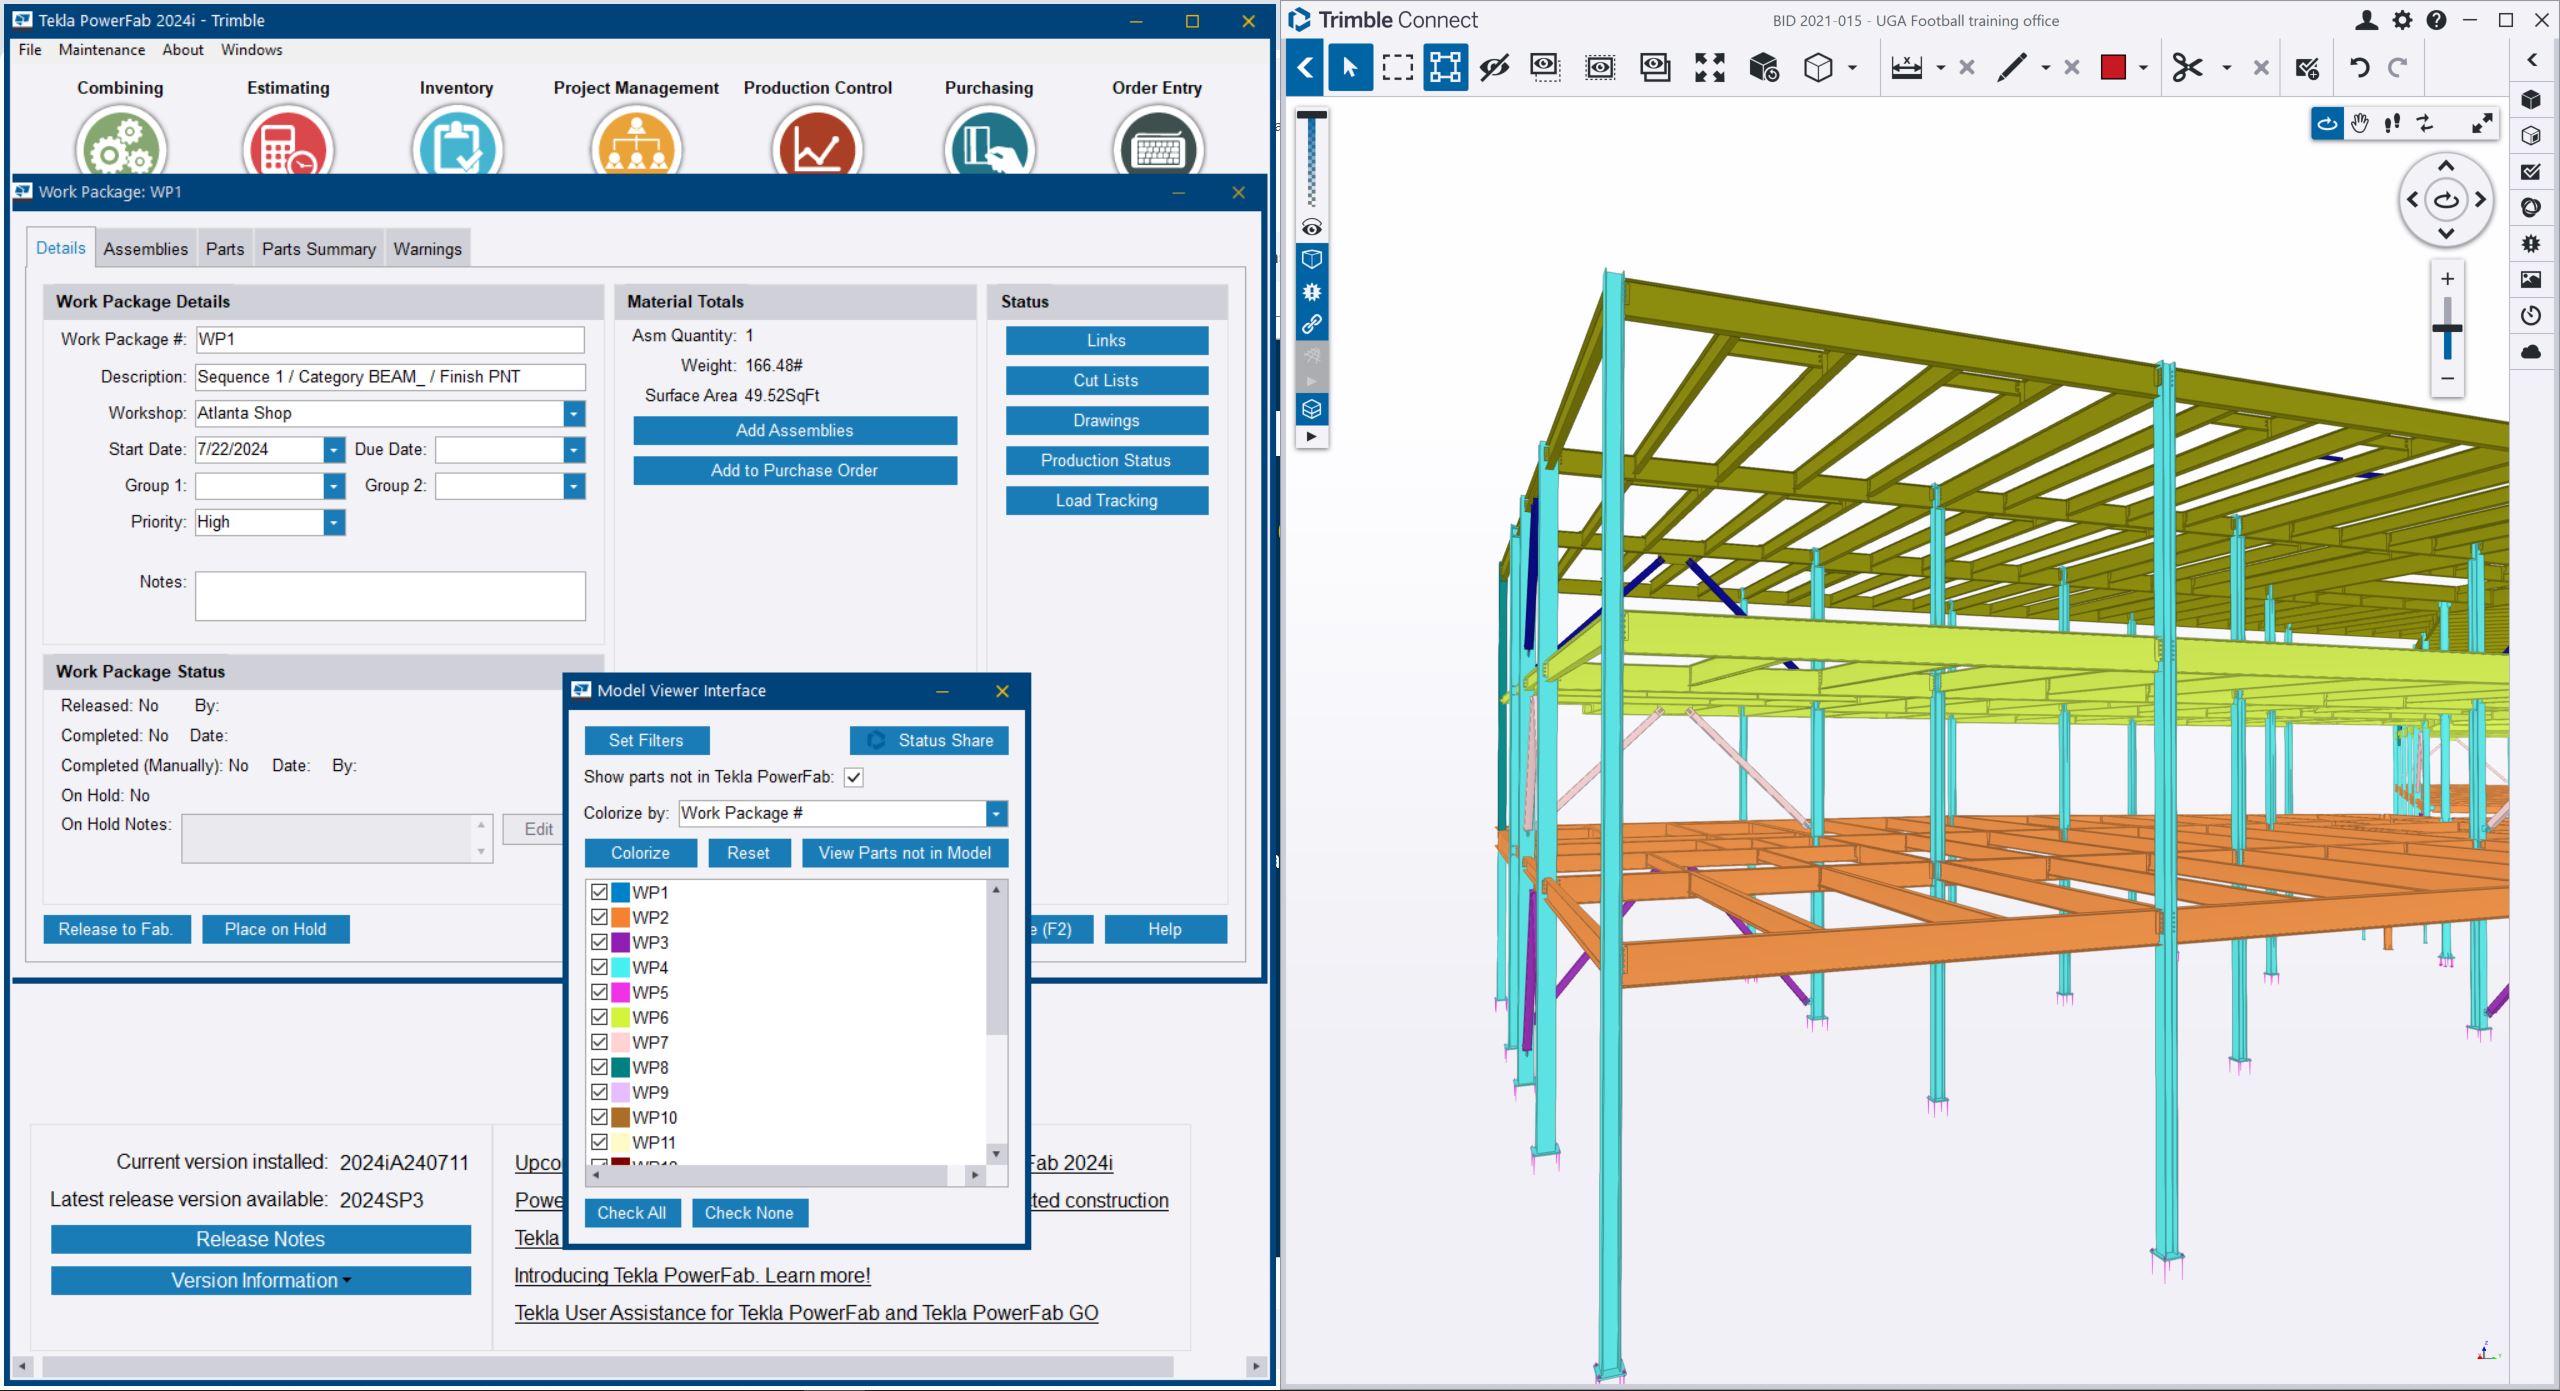Click the Status Share button
Image resolution: width=2560 pixels, height=1391 pixels.
point(929,740)
